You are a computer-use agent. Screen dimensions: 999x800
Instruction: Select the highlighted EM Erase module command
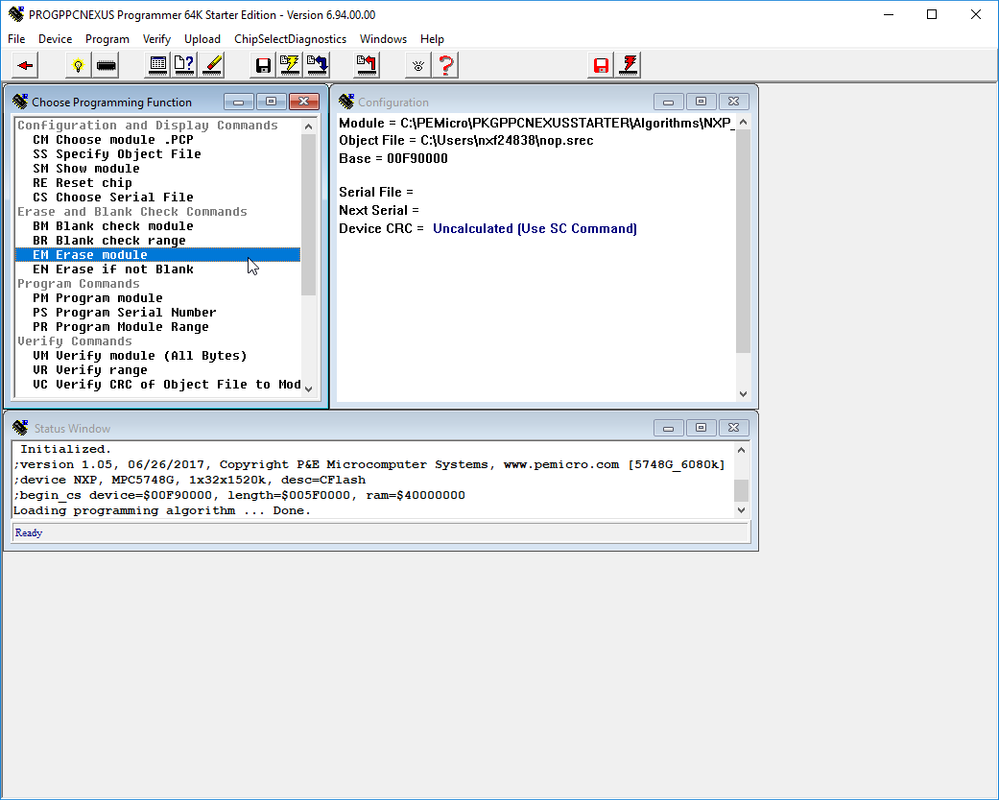157,255
